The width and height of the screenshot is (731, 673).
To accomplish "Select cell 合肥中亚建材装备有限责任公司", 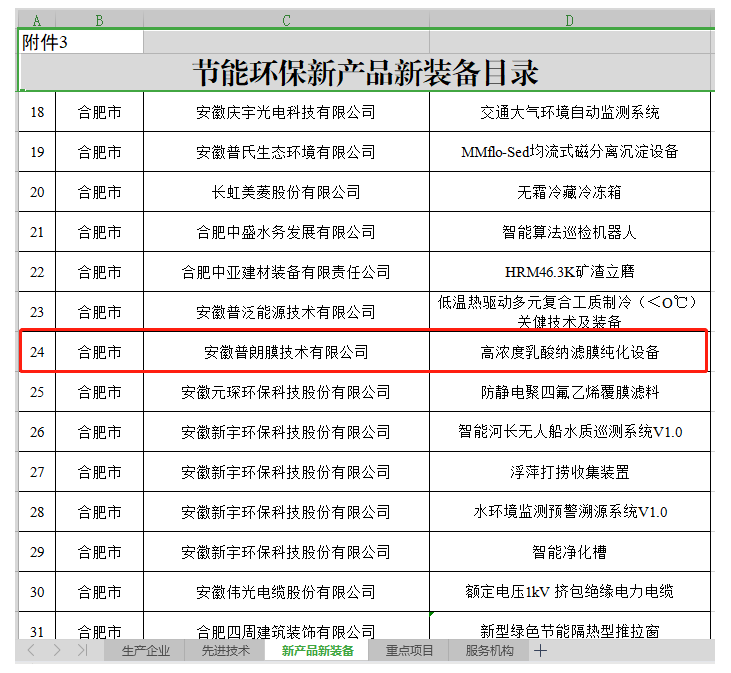I will [286, 272].
